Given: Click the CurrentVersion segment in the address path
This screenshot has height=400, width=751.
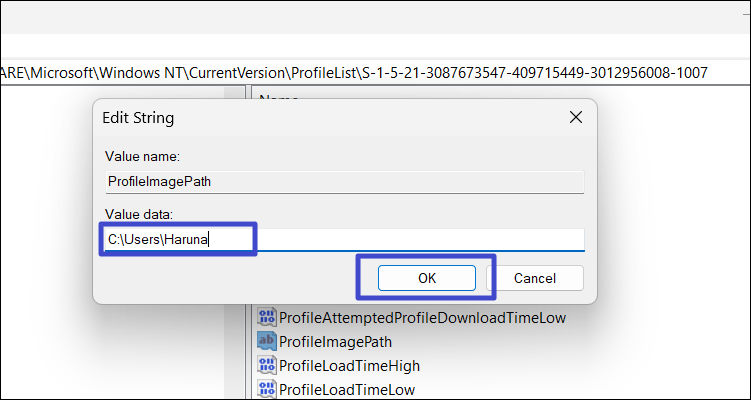Looking at the screenshot, I should [x=232, y=74].
